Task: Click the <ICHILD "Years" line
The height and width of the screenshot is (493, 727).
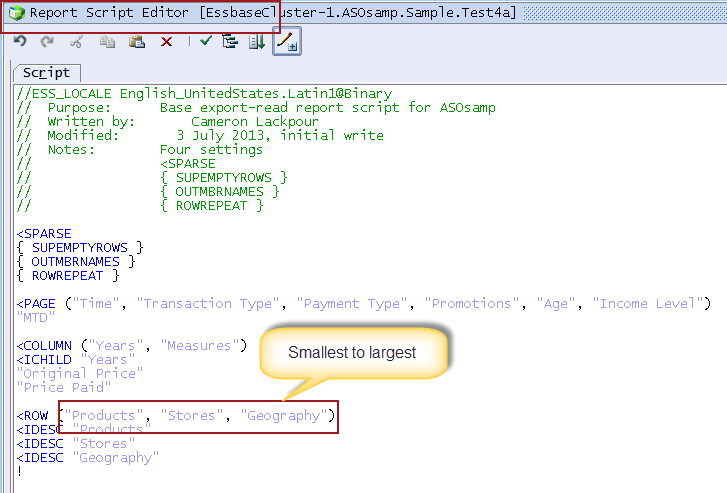Action: (x=76, y=360)
